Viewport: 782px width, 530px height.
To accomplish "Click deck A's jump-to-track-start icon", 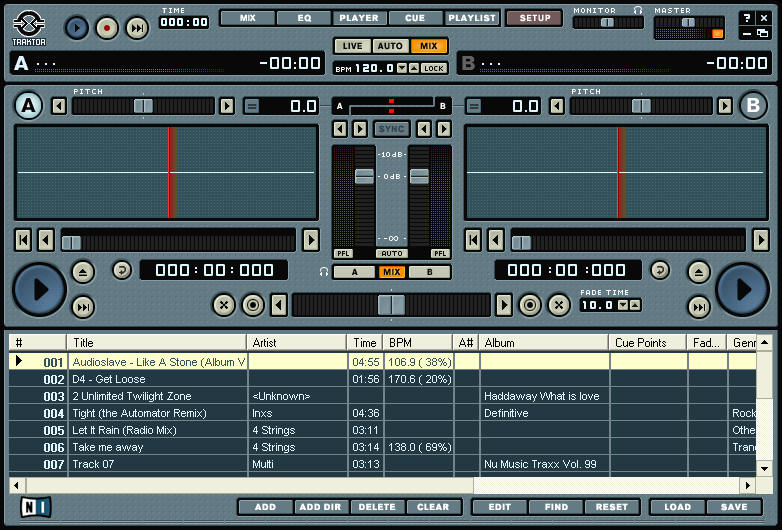I will tap(23, 240).
